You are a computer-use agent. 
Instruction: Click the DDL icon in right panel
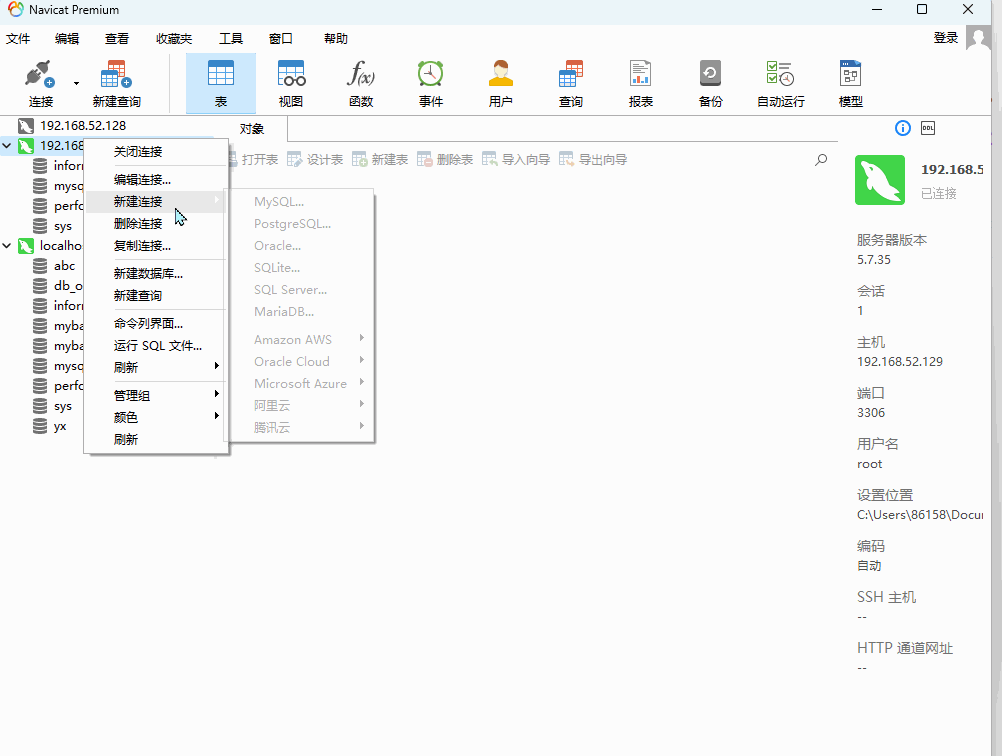point(928,128)
